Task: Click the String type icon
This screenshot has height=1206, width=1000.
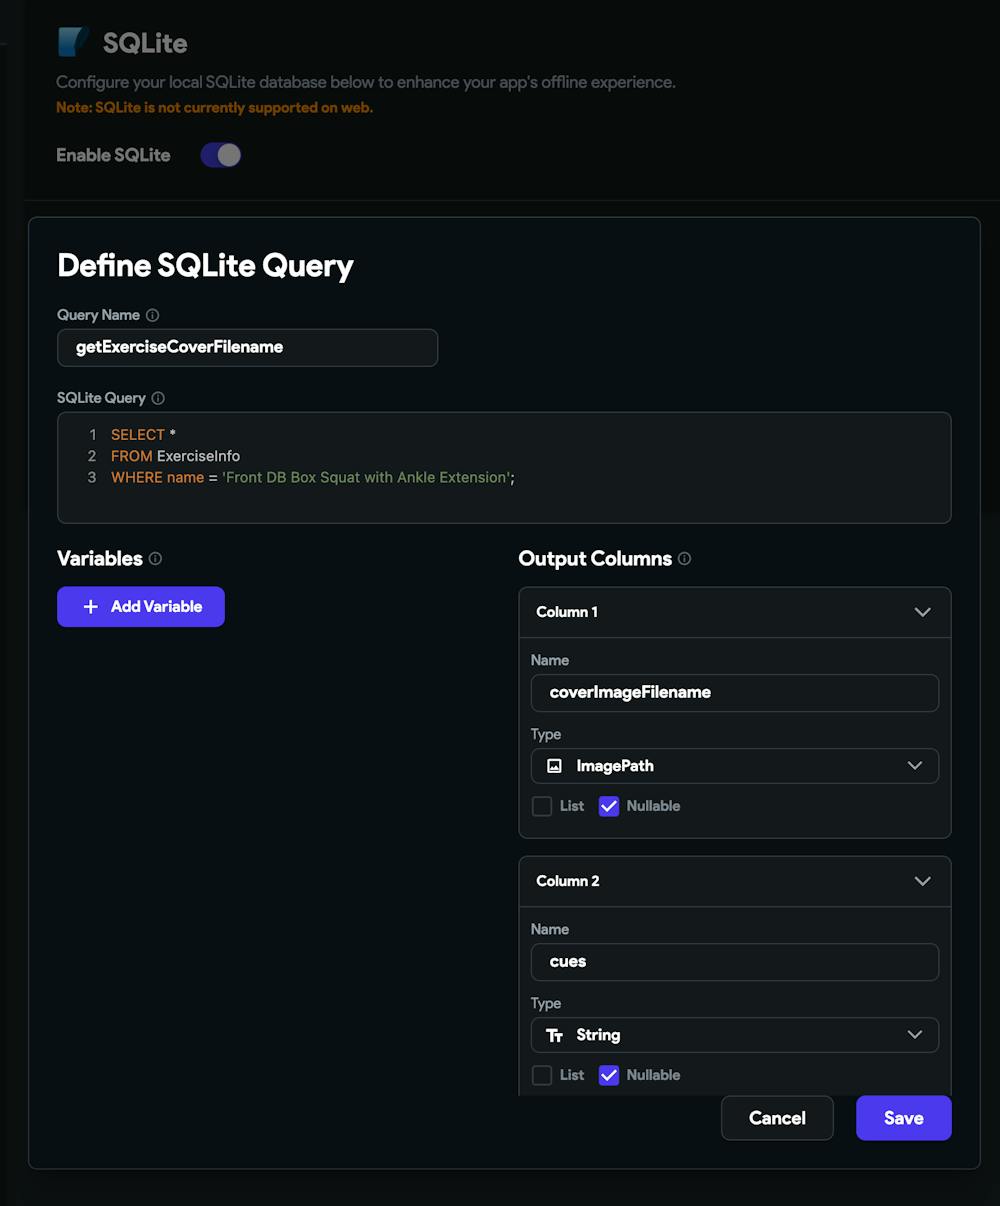Action: click(x=554, y=1035)
